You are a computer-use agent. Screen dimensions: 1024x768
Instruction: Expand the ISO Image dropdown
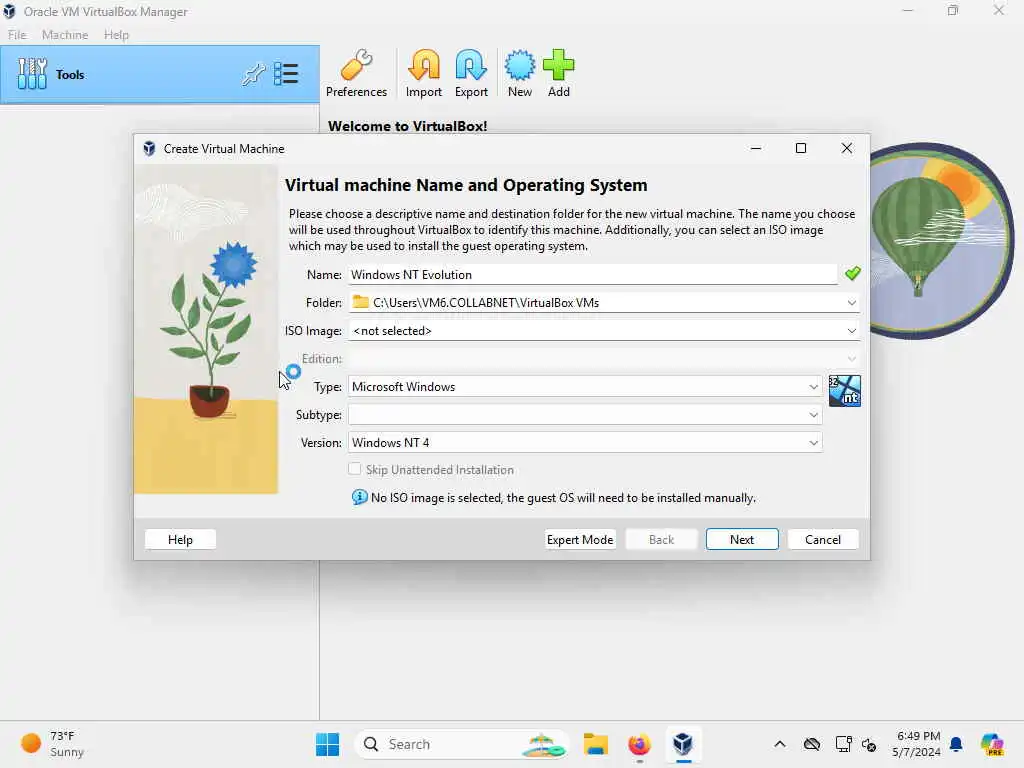pyautogui.click(x=852, y=330)
